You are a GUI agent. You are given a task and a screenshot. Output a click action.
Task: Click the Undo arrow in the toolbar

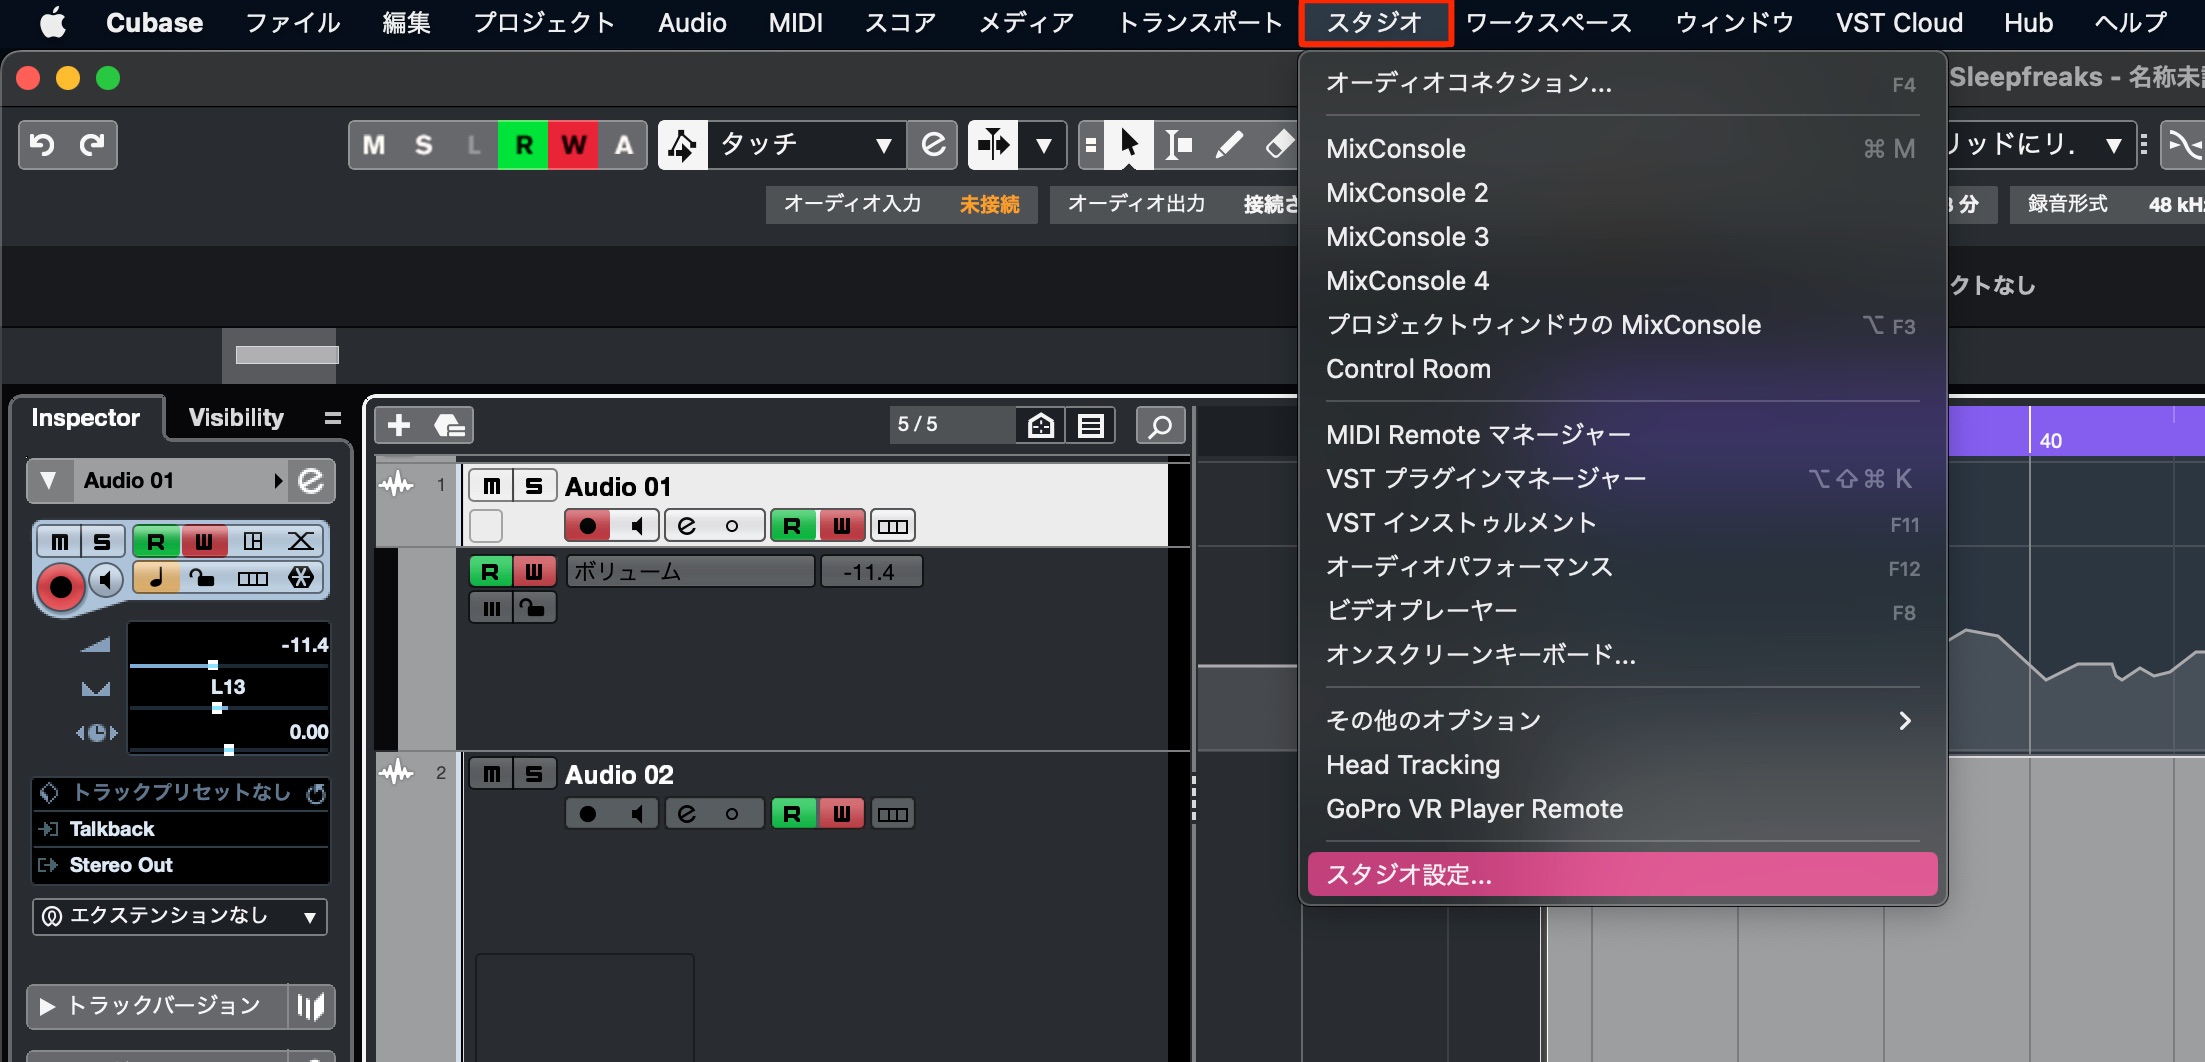(x=42, y=146)
